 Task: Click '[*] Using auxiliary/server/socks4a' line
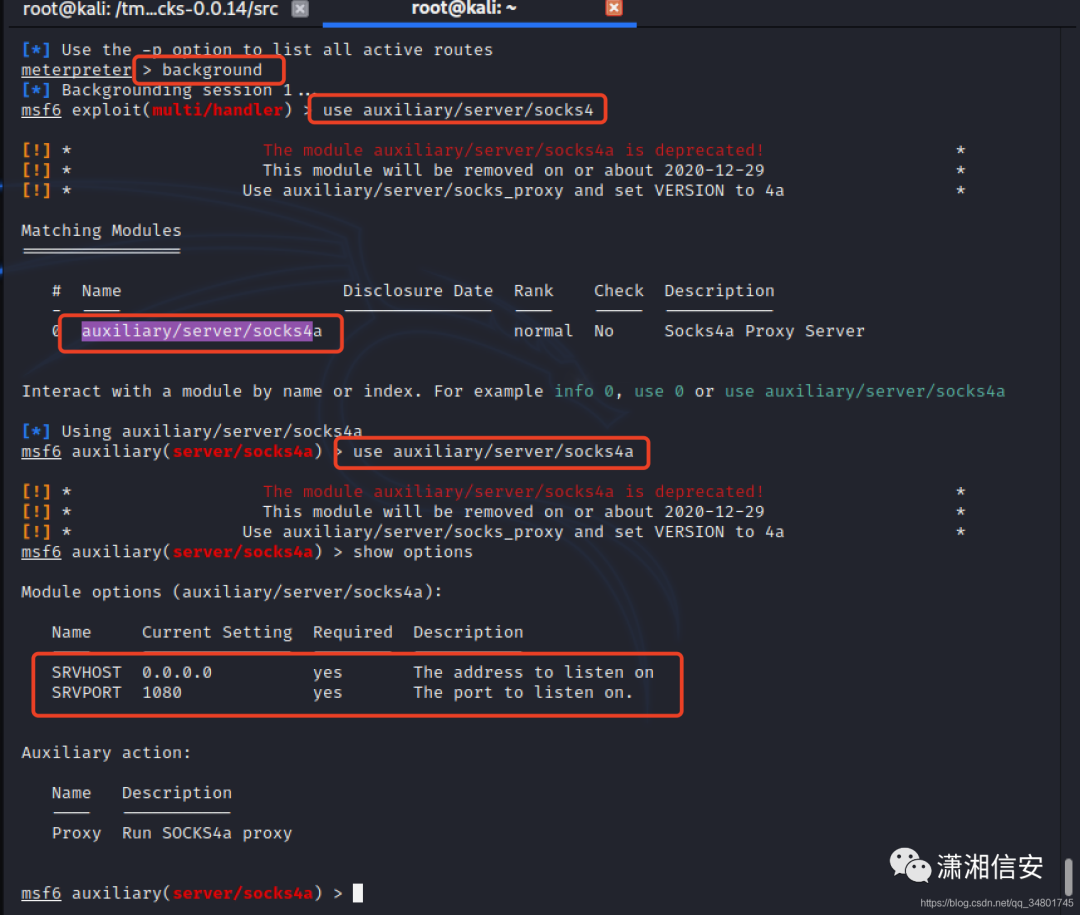coord(191,432)
